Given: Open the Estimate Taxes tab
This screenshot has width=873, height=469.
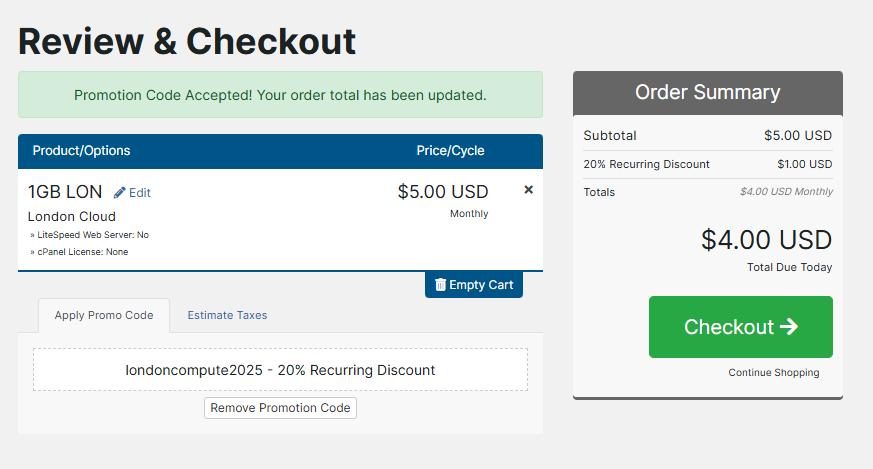Looking at the screenshot, I should click(x=227, y=315).
